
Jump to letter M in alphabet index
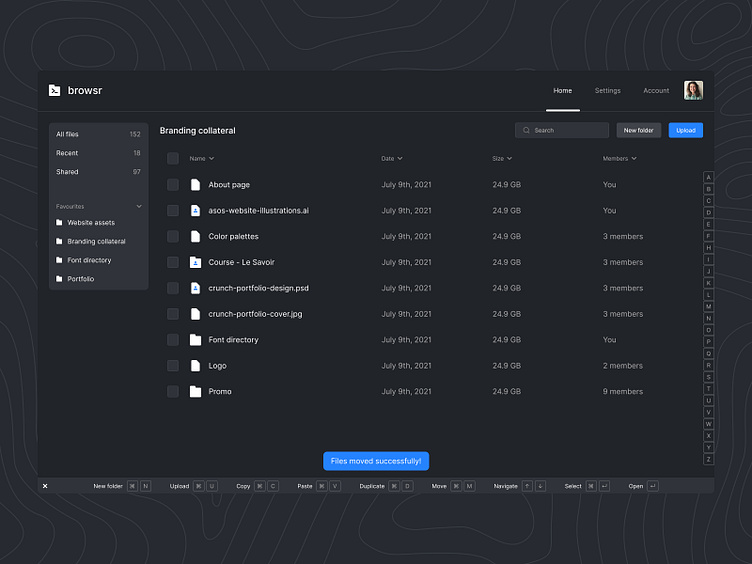tap(708, 306)
